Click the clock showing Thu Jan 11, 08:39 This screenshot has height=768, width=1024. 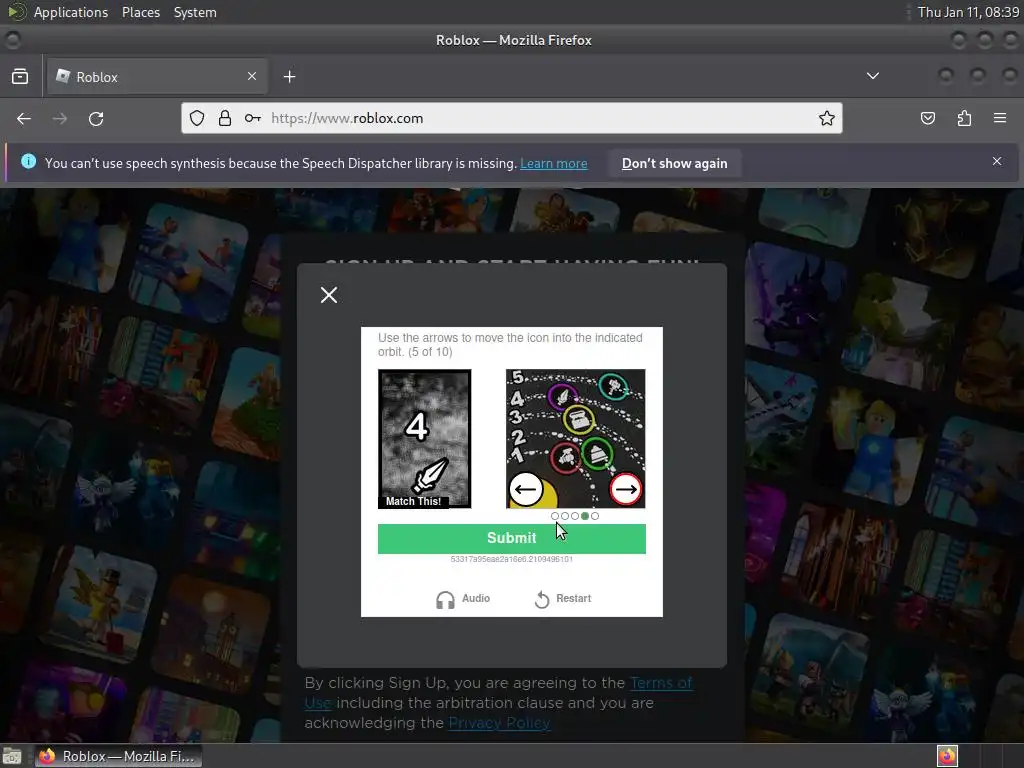968,12
